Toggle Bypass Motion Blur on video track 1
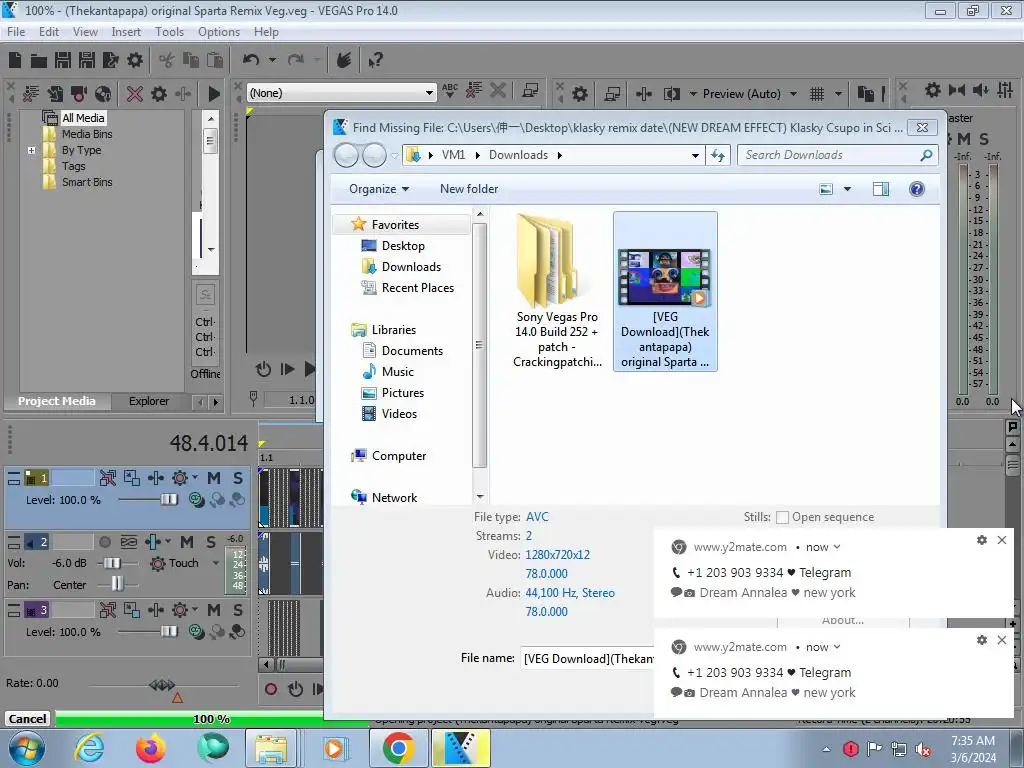The width and height of the screenshot is (1024, 768). [107, 478]
